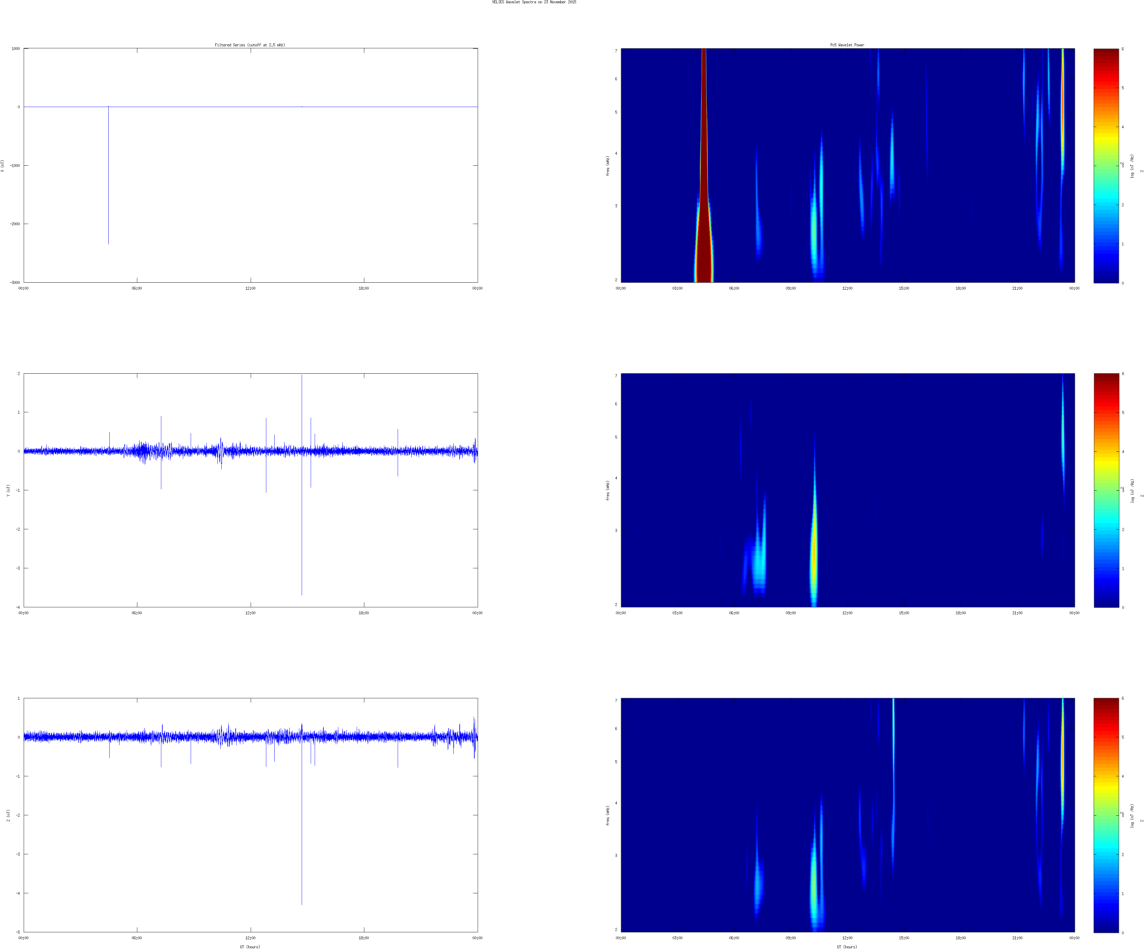Click the 15:00 tick under X wavelet plot

coord(904,288)
